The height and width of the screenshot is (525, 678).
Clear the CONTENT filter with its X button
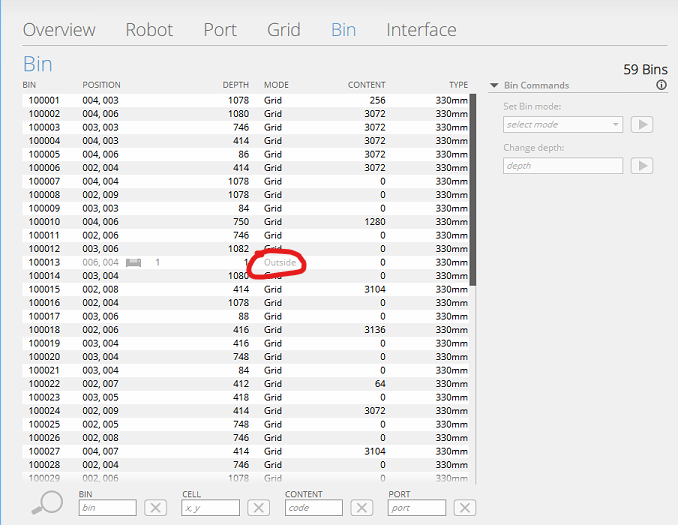pyautogui.click(x=361, y=508)
